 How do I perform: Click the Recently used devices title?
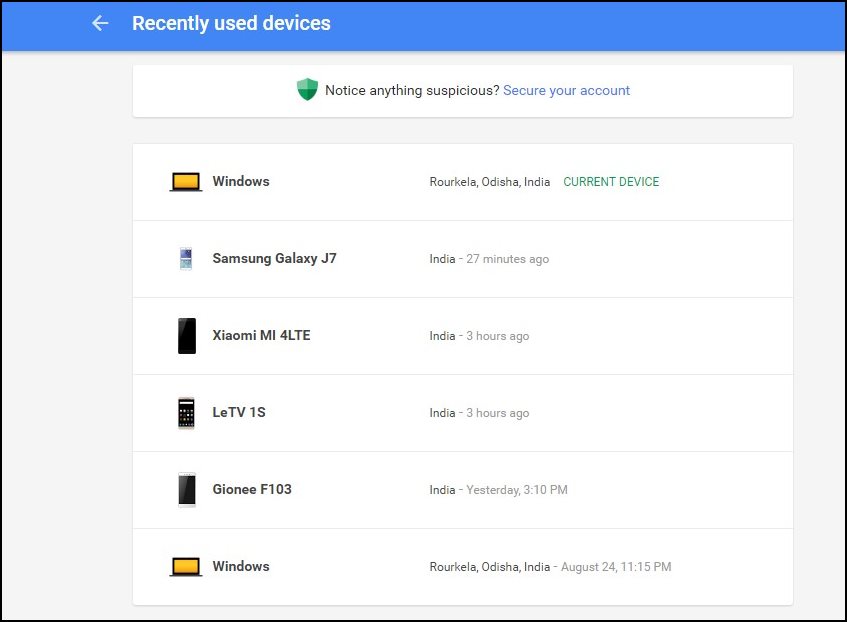pos(231,23)
